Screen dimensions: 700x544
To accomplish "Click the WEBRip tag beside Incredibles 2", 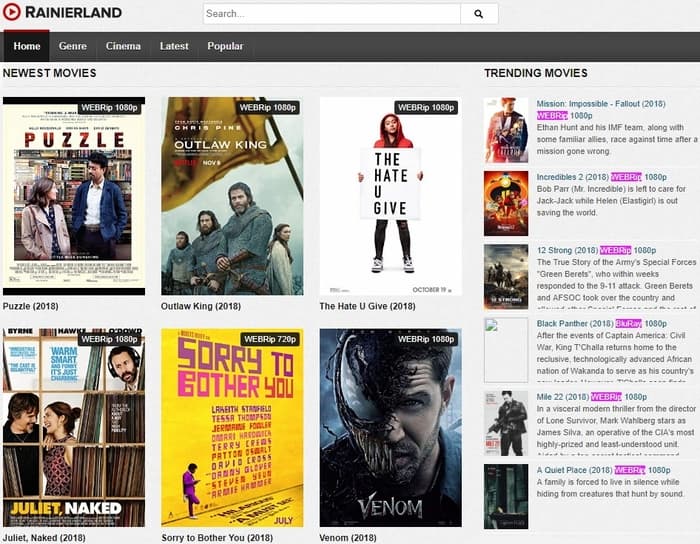I will 626,177.
